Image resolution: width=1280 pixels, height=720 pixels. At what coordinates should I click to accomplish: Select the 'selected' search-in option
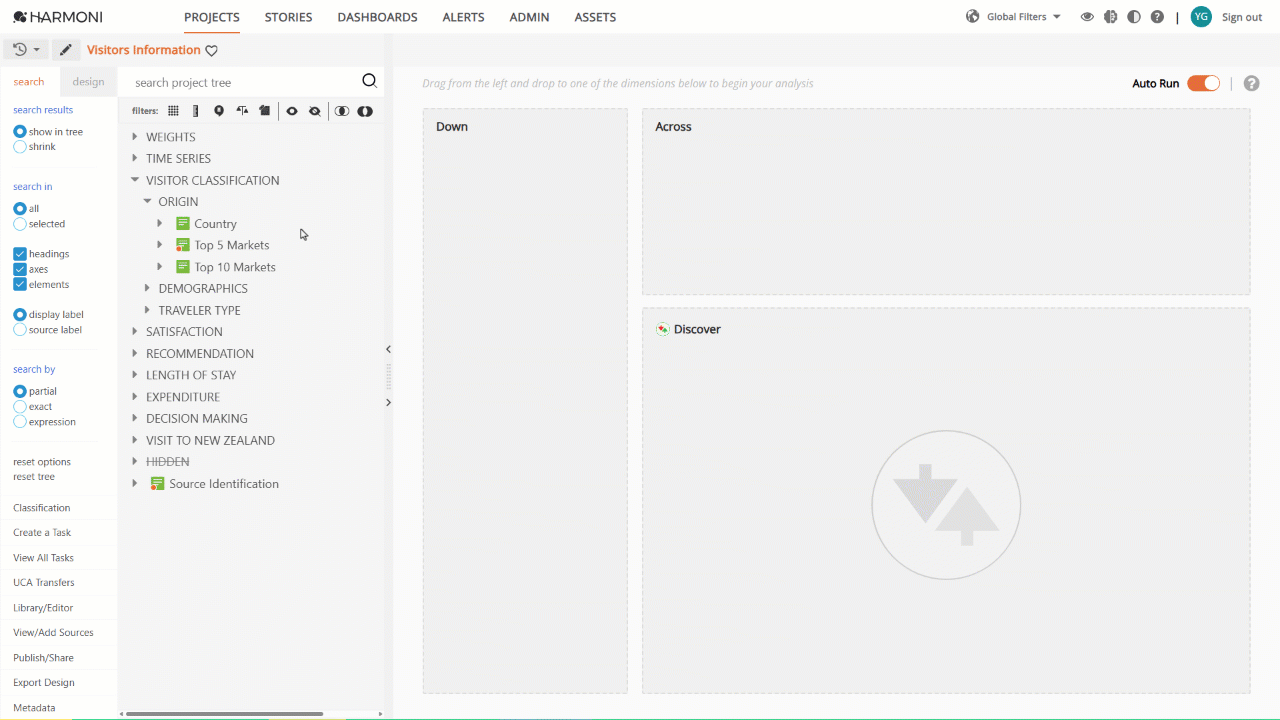coord(20,224)
